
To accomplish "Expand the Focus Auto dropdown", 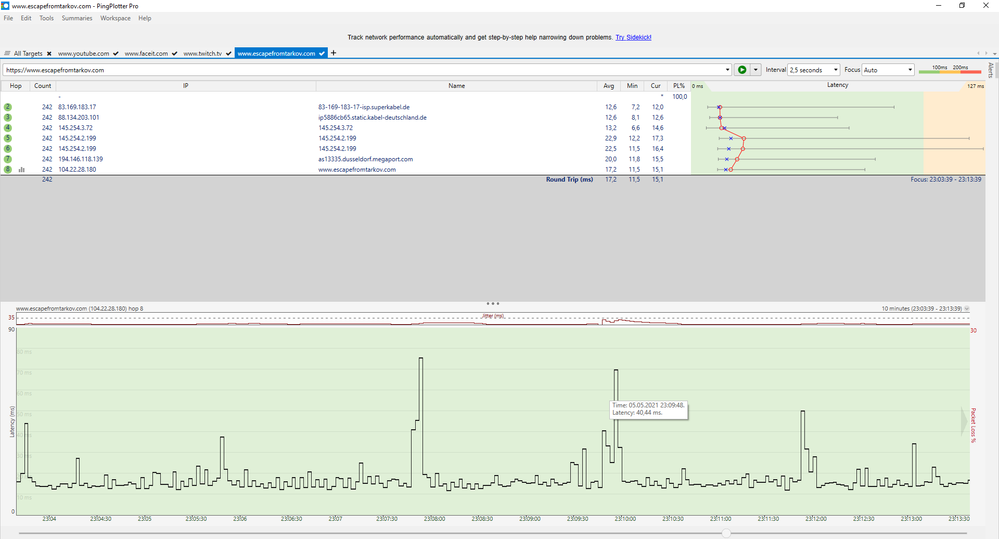I will click(888, 70).
